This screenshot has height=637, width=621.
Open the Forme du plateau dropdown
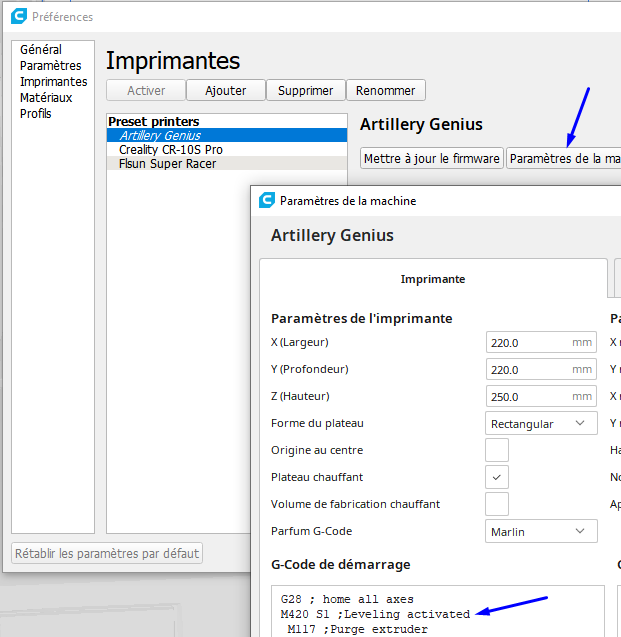541,423
